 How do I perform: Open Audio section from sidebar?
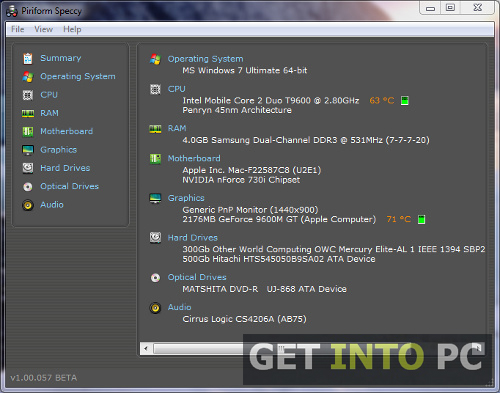tap(52, 205)
